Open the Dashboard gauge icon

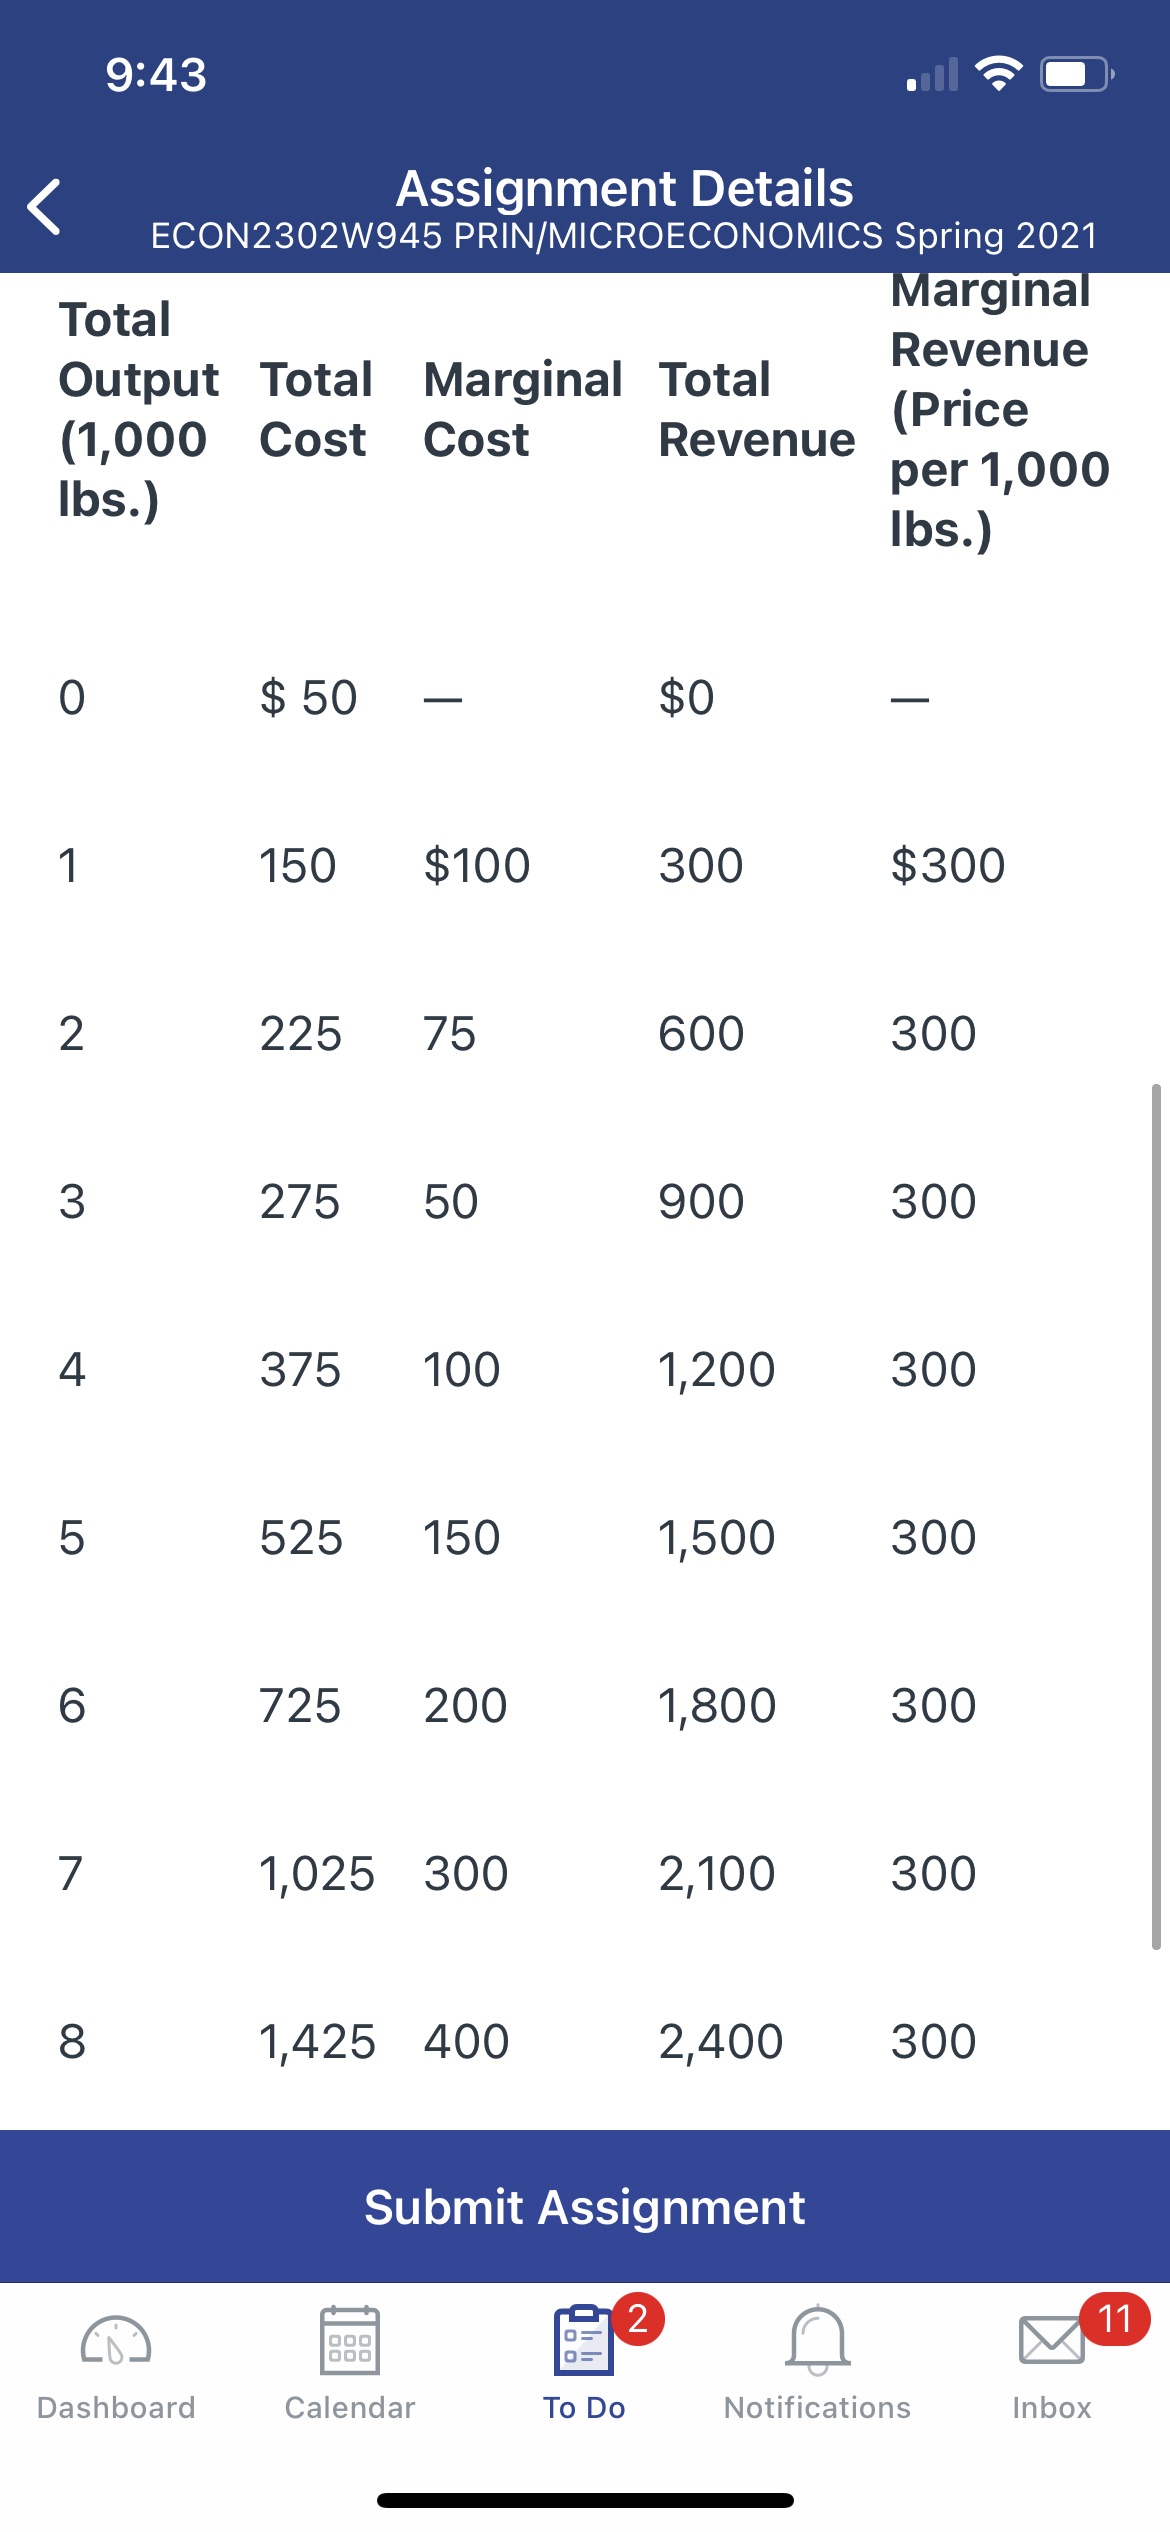pyautogui.click(x=116, y=2342)
